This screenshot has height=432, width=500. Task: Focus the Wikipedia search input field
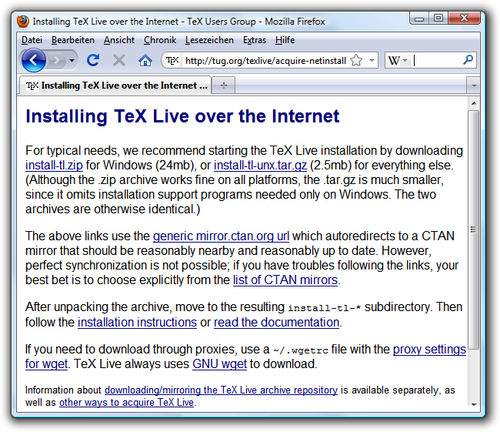click(436, 60)
